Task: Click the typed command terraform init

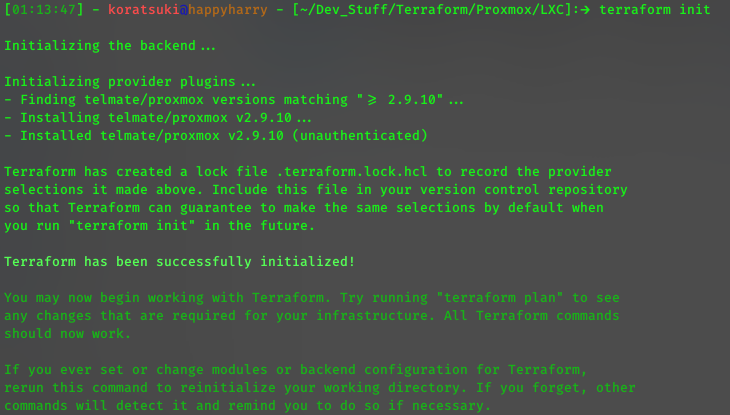Action: pos(655,9)
